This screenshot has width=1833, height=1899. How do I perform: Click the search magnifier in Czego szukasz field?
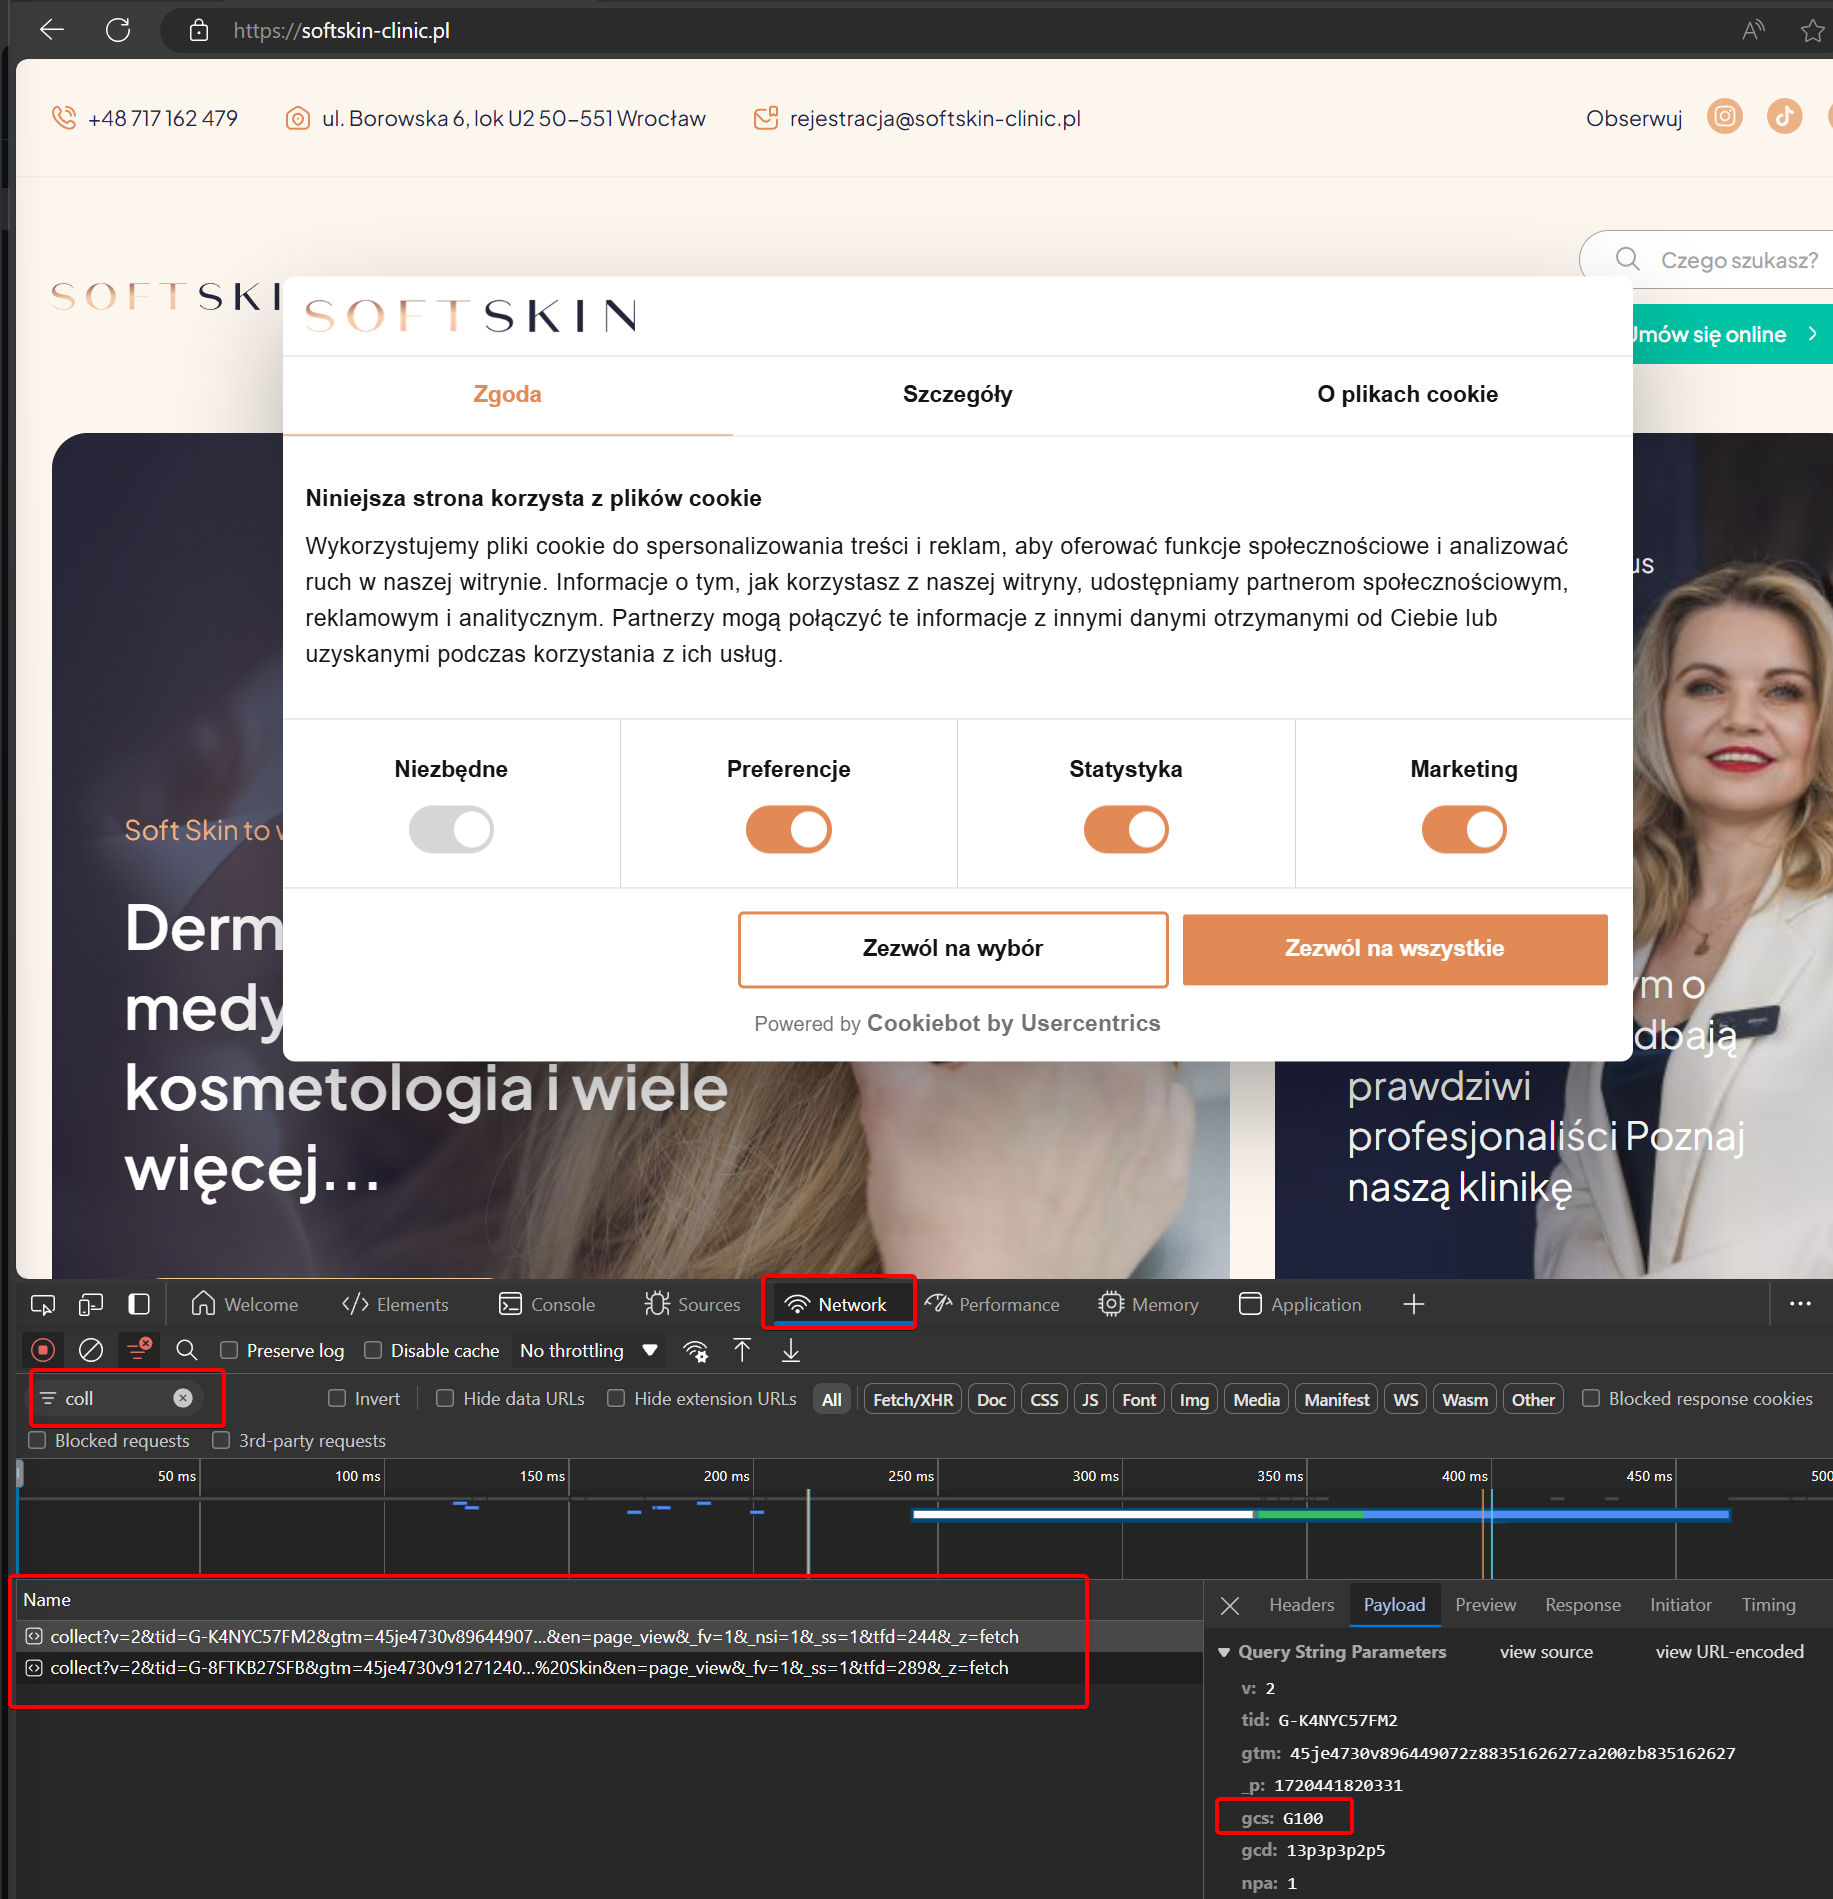tap(1628, 259)
